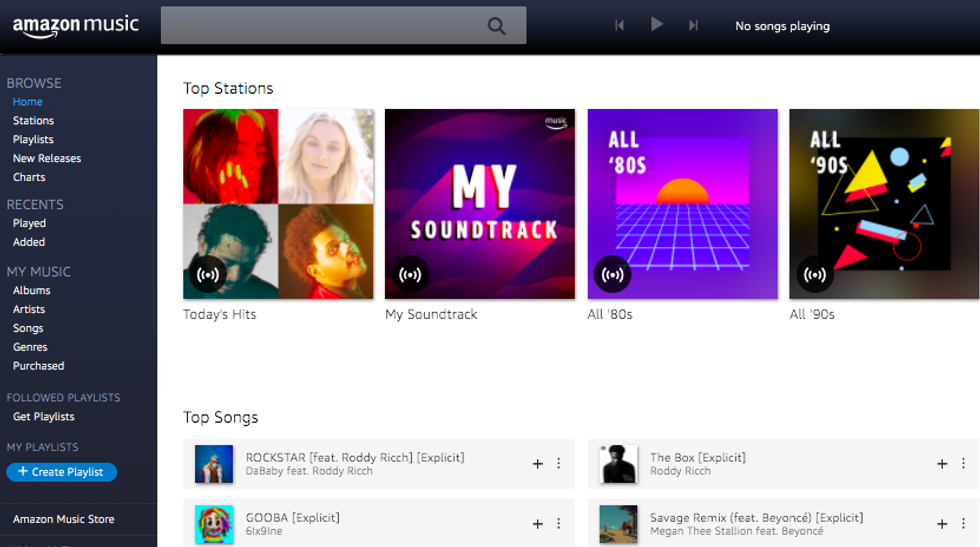Add GOOBA song with plus icon

(x=538, y=524)
